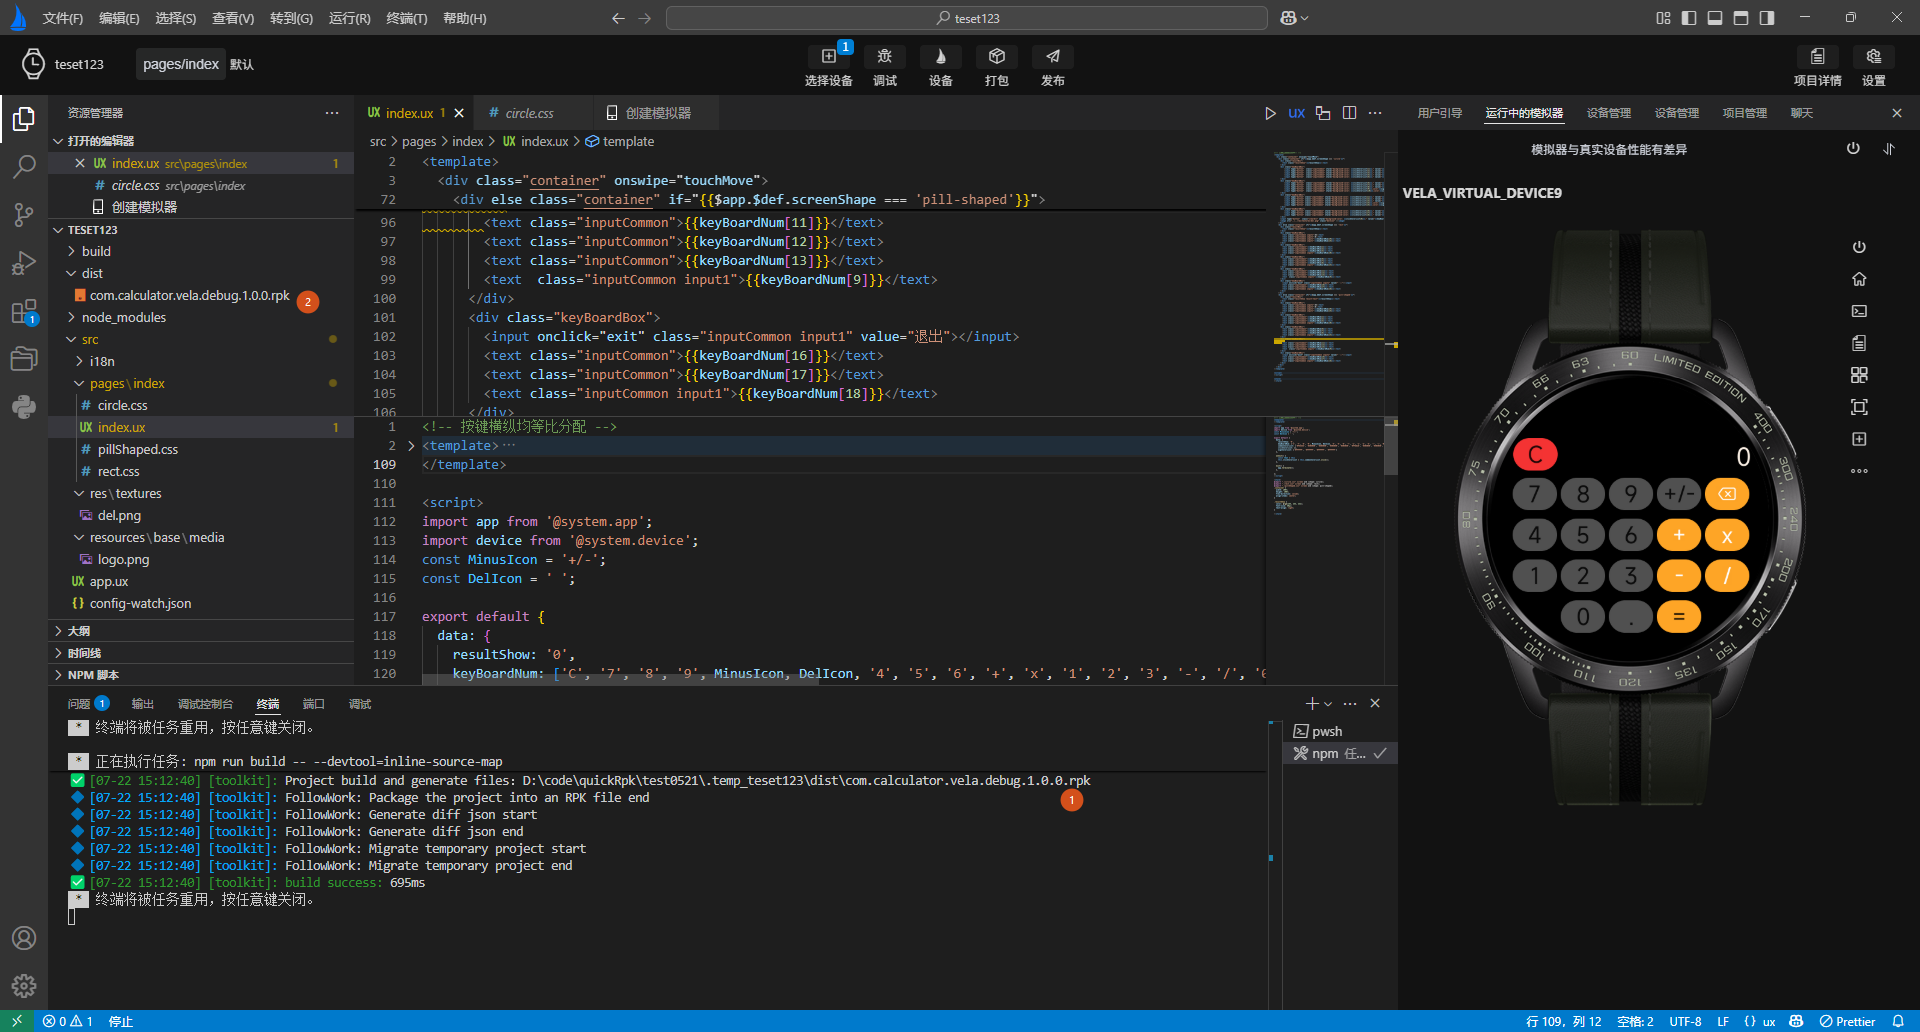Image resolution: width=1920 pixels, height=1032 pixels.
Task: Open the 终端(T) menu
Action: (x=406, y=18)
